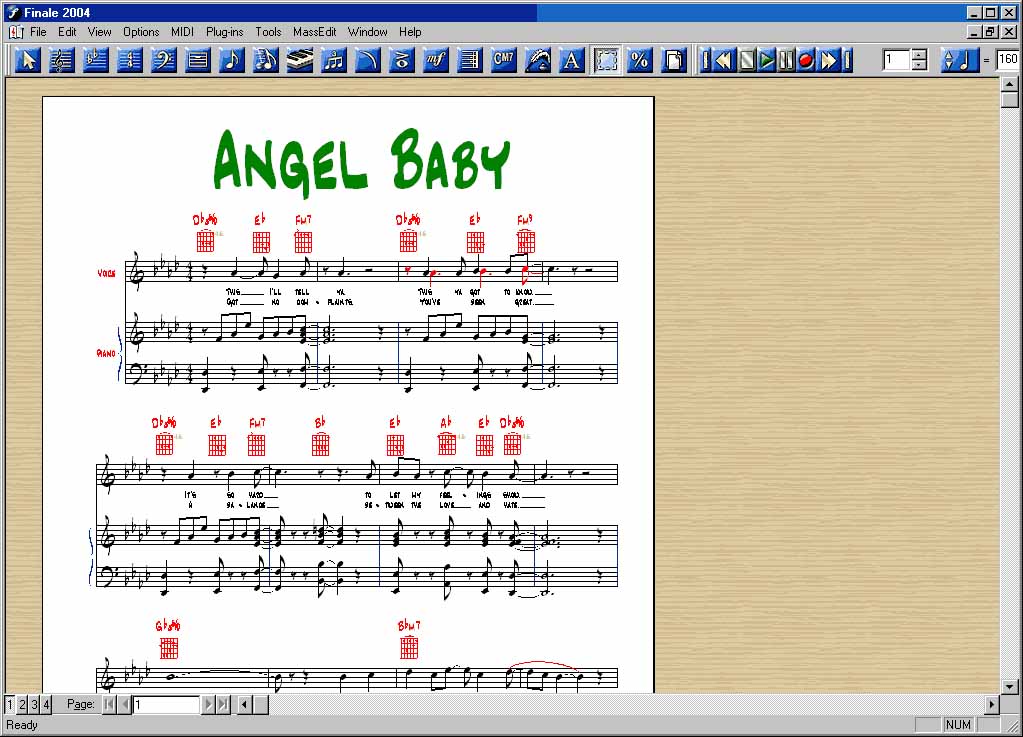Click the tempo value field showing 160
1023x737 pixels.
[1008, 60]
